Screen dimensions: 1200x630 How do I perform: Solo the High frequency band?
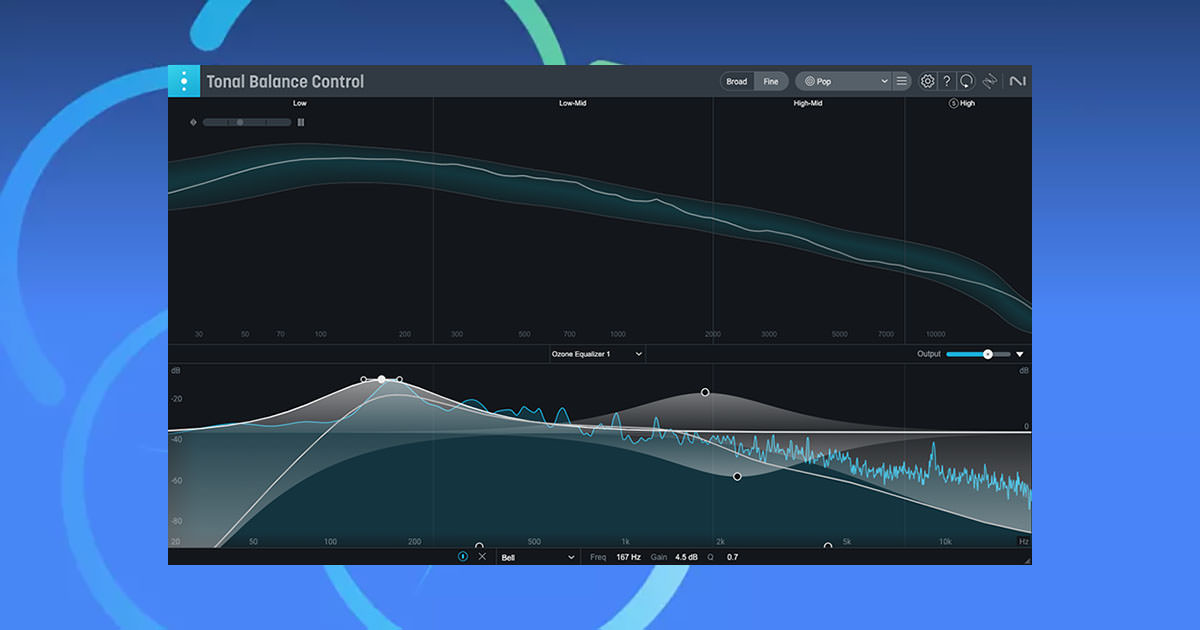click(x=953, y=103)
